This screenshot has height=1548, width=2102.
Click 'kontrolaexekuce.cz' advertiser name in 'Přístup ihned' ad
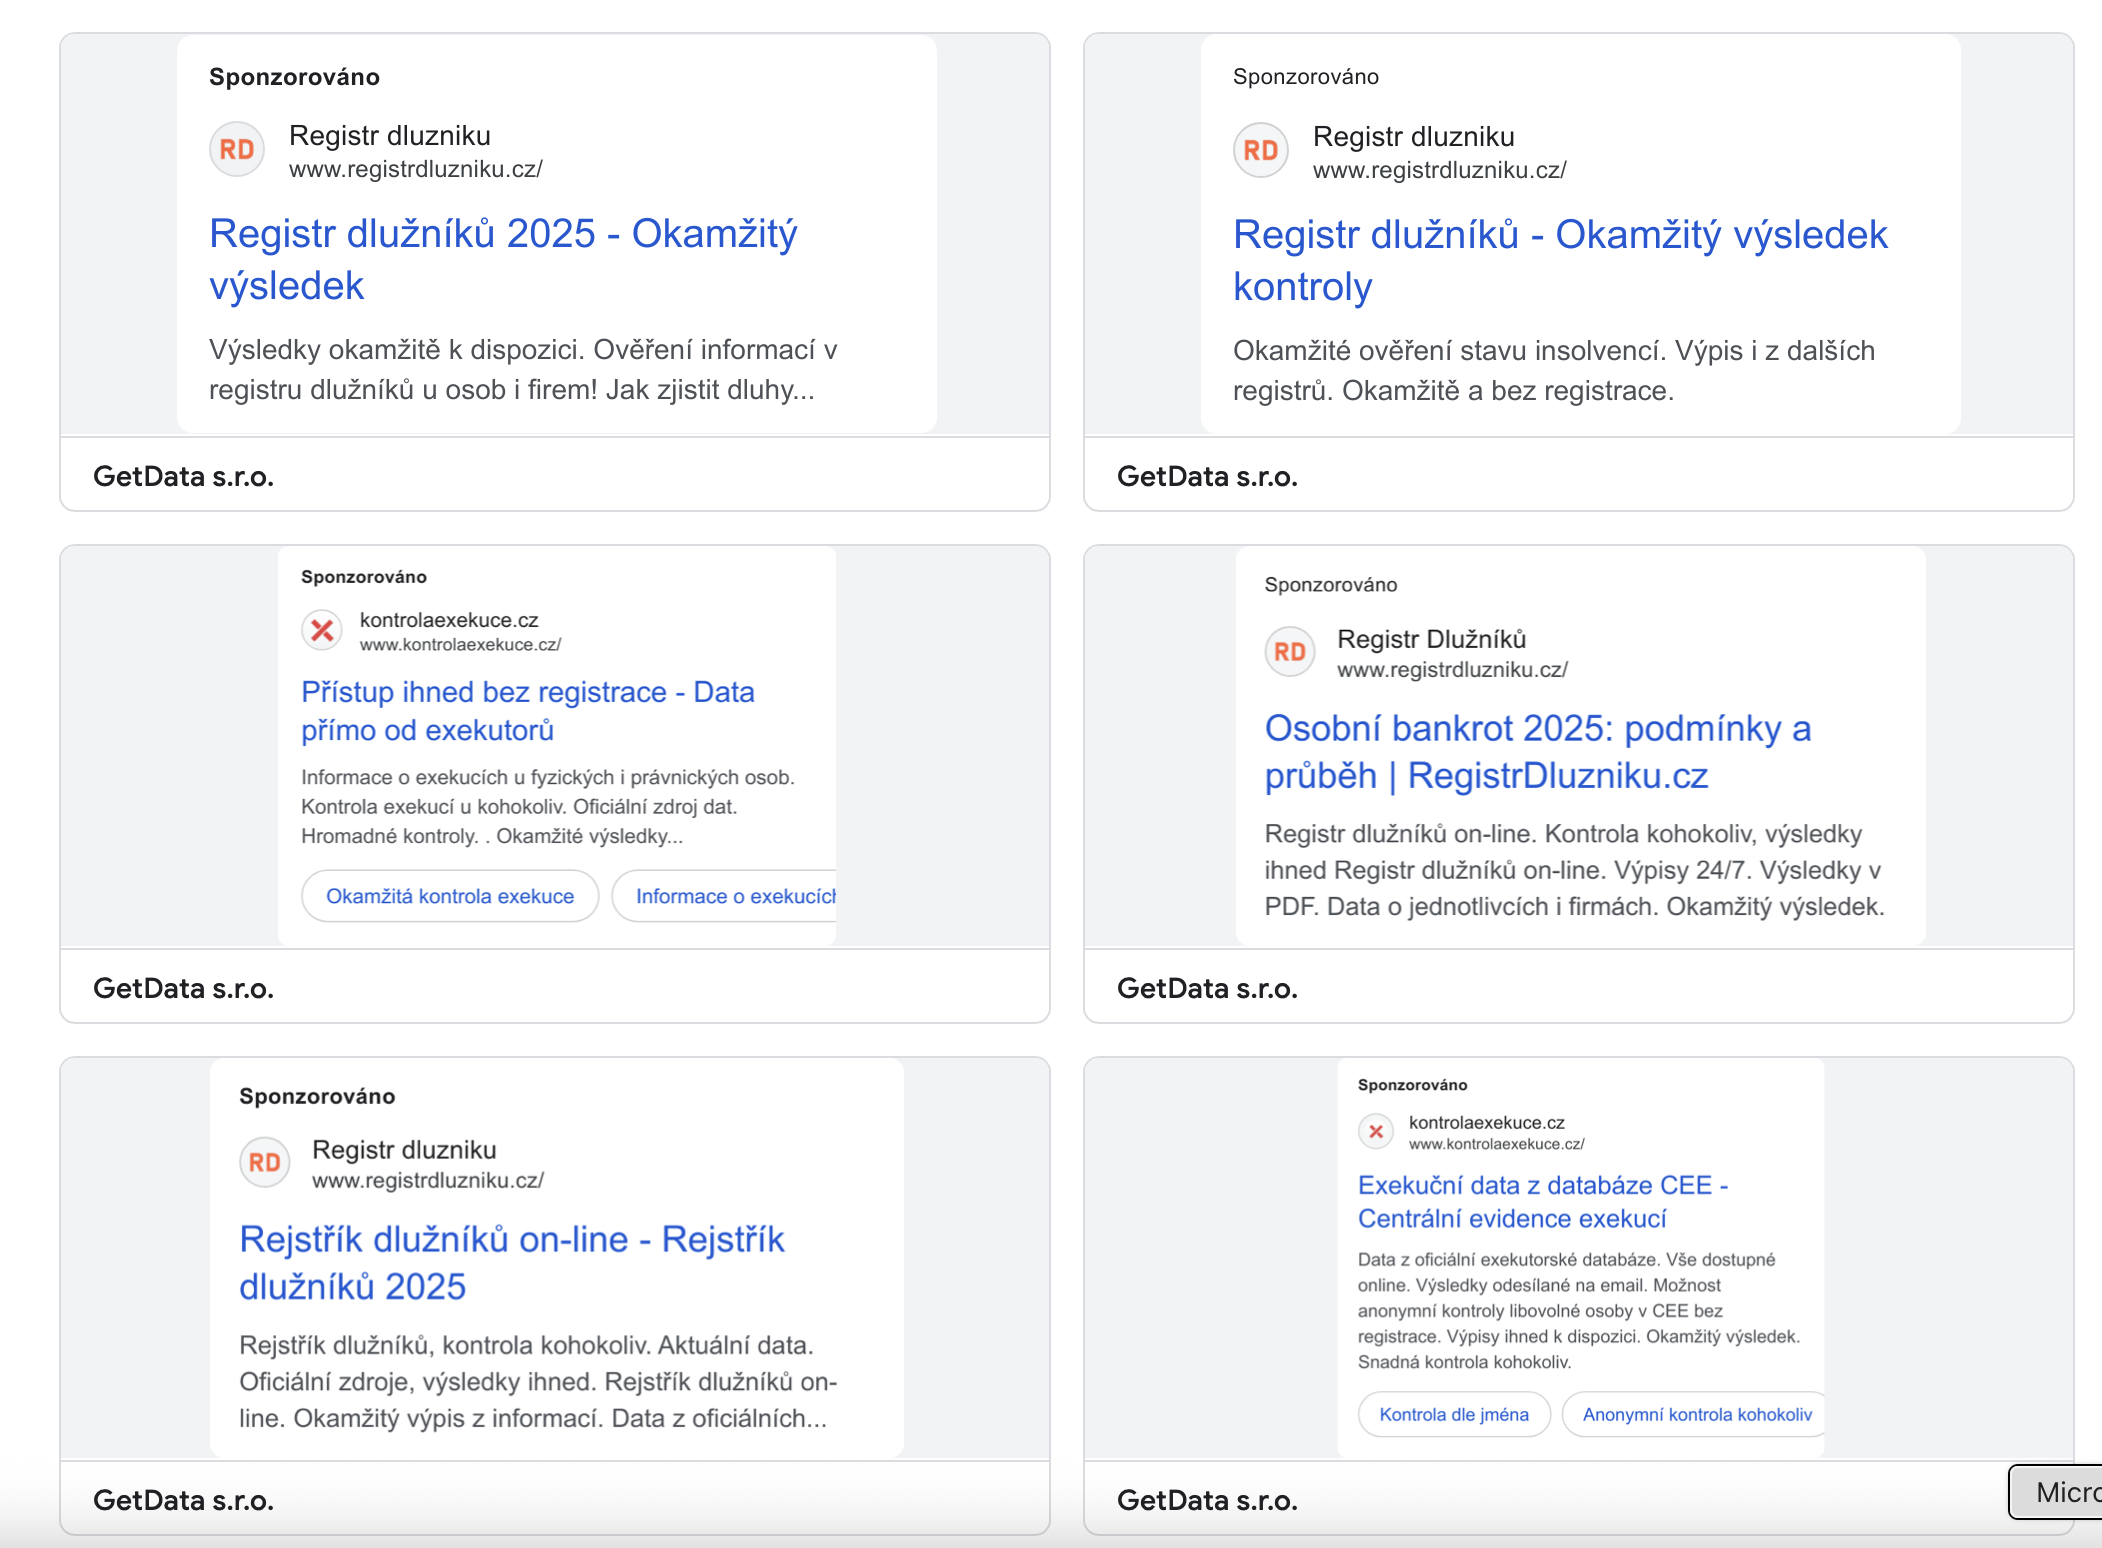[x=449, y=620]
